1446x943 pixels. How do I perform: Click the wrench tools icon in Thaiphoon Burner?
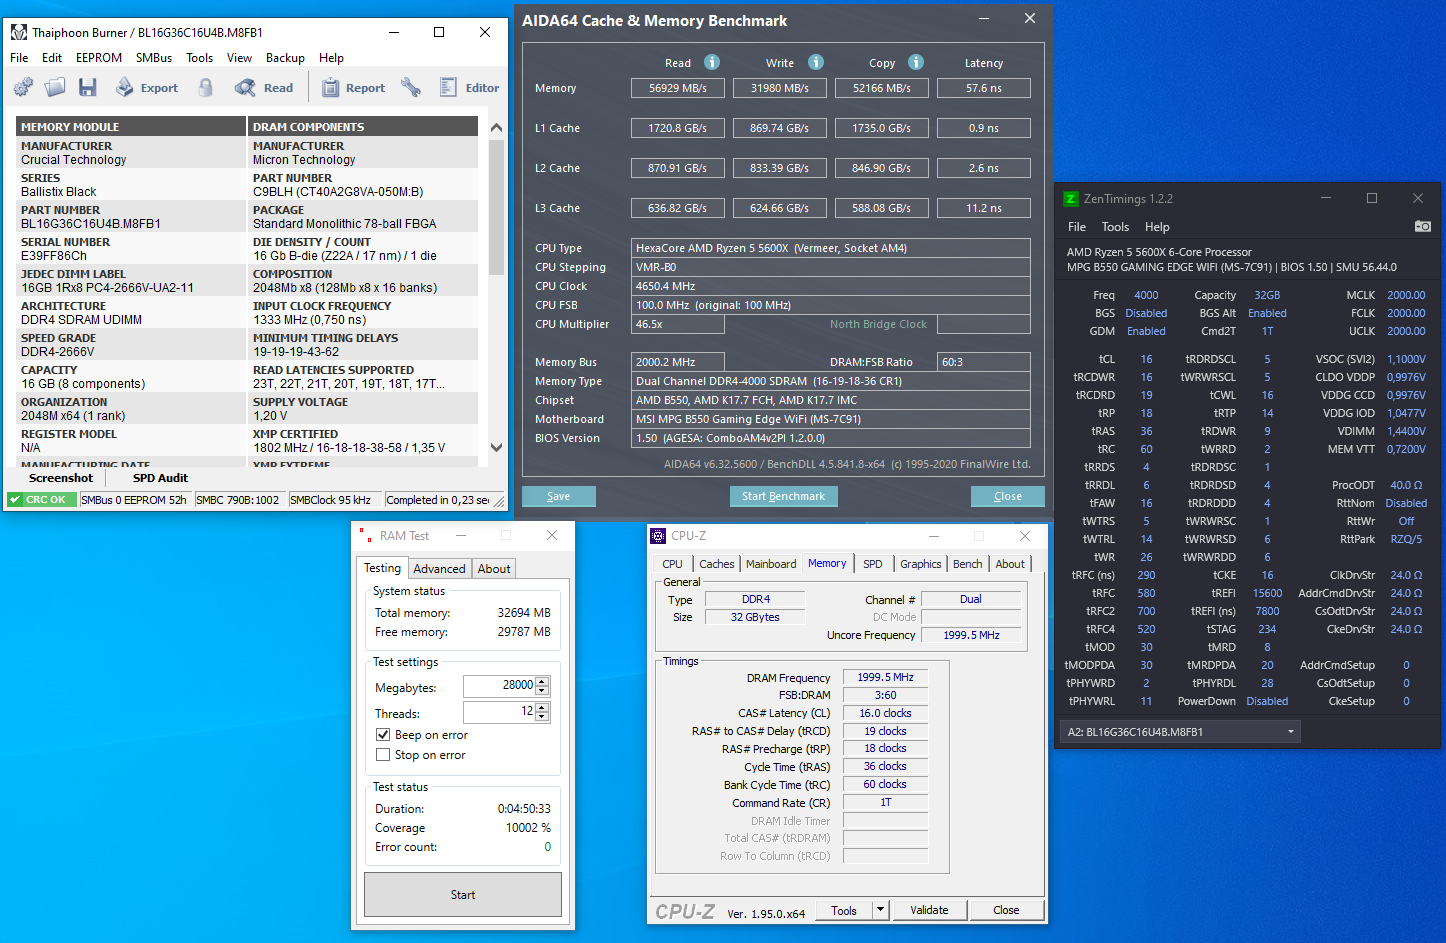(411, 88)
